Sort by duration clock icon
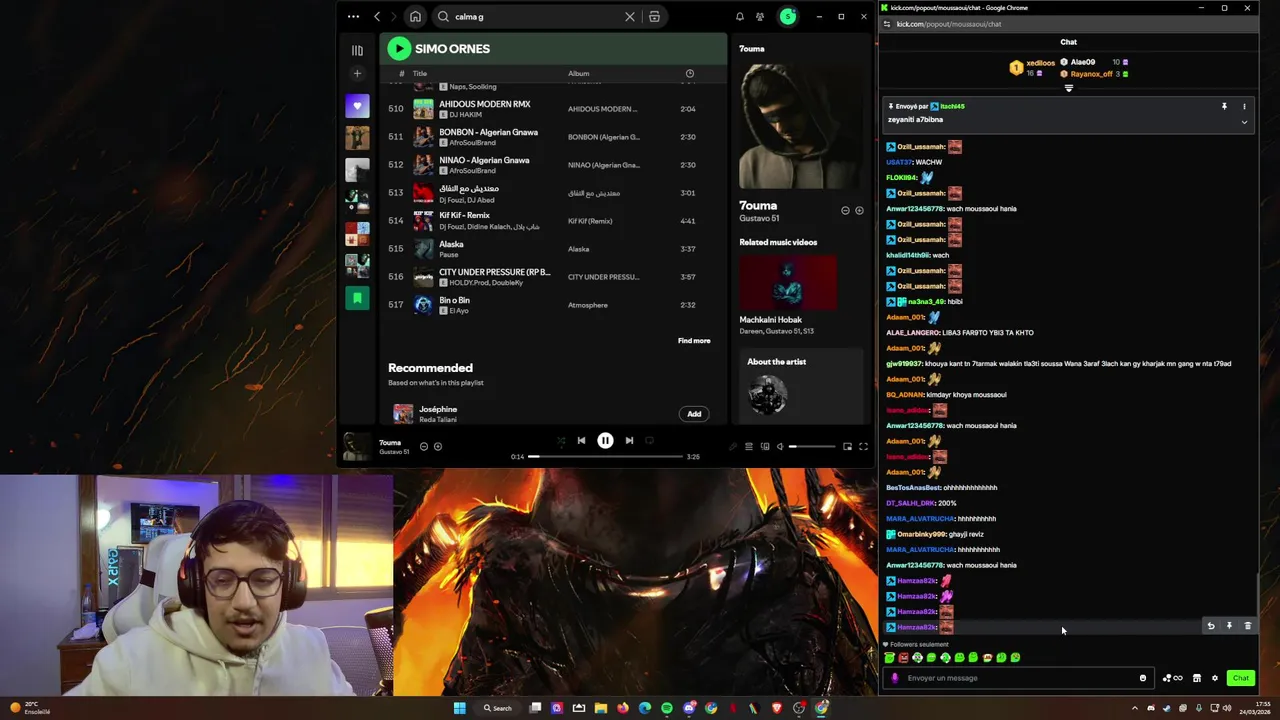 pyautogui.click(x=689, y=73)
